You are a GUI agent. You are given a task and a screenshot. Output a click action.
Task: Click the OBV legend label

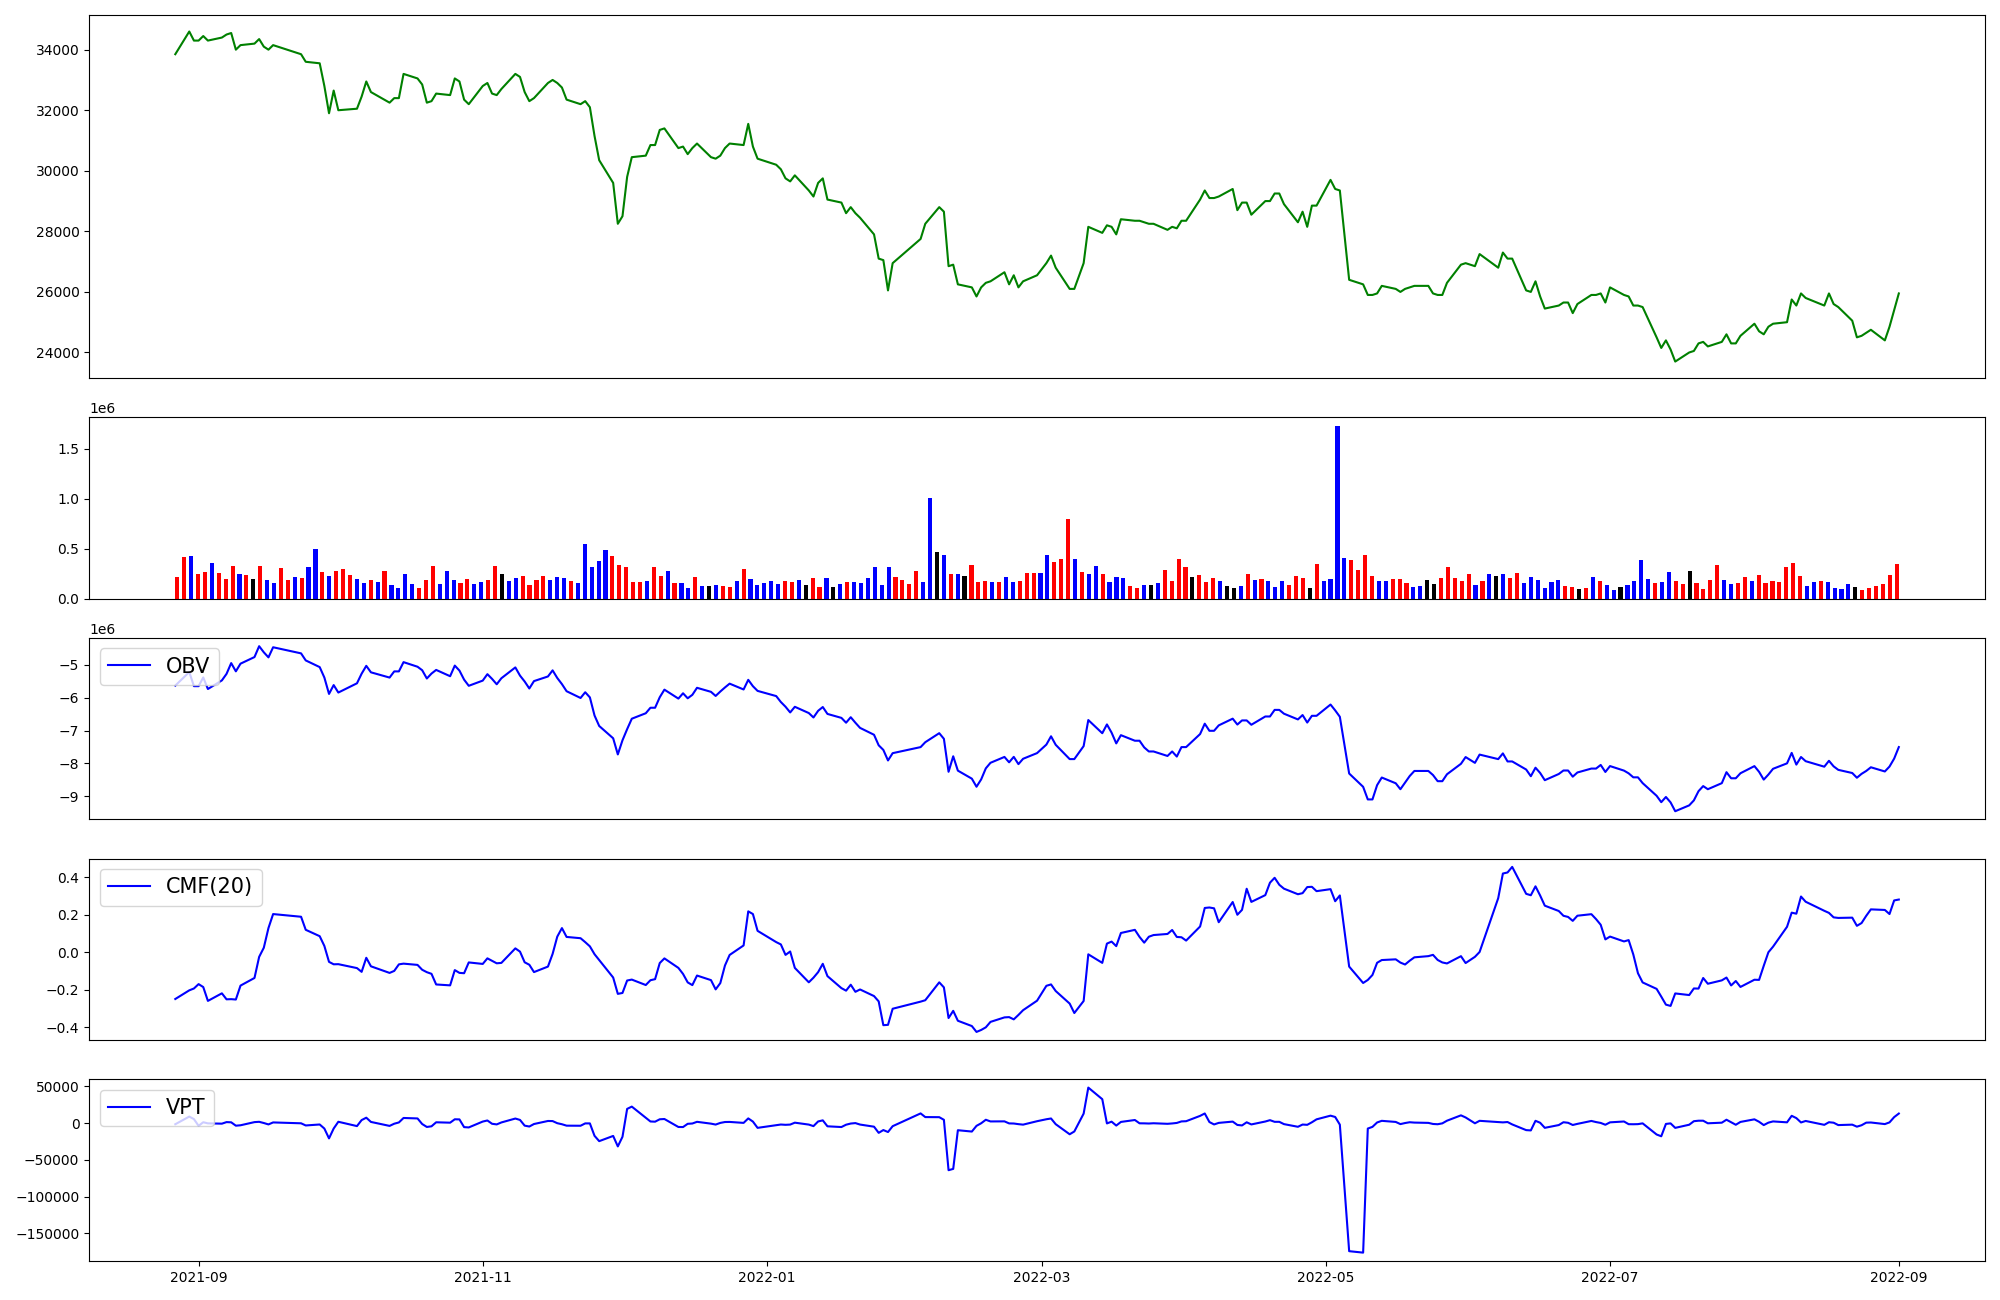(x=187, y=666)
